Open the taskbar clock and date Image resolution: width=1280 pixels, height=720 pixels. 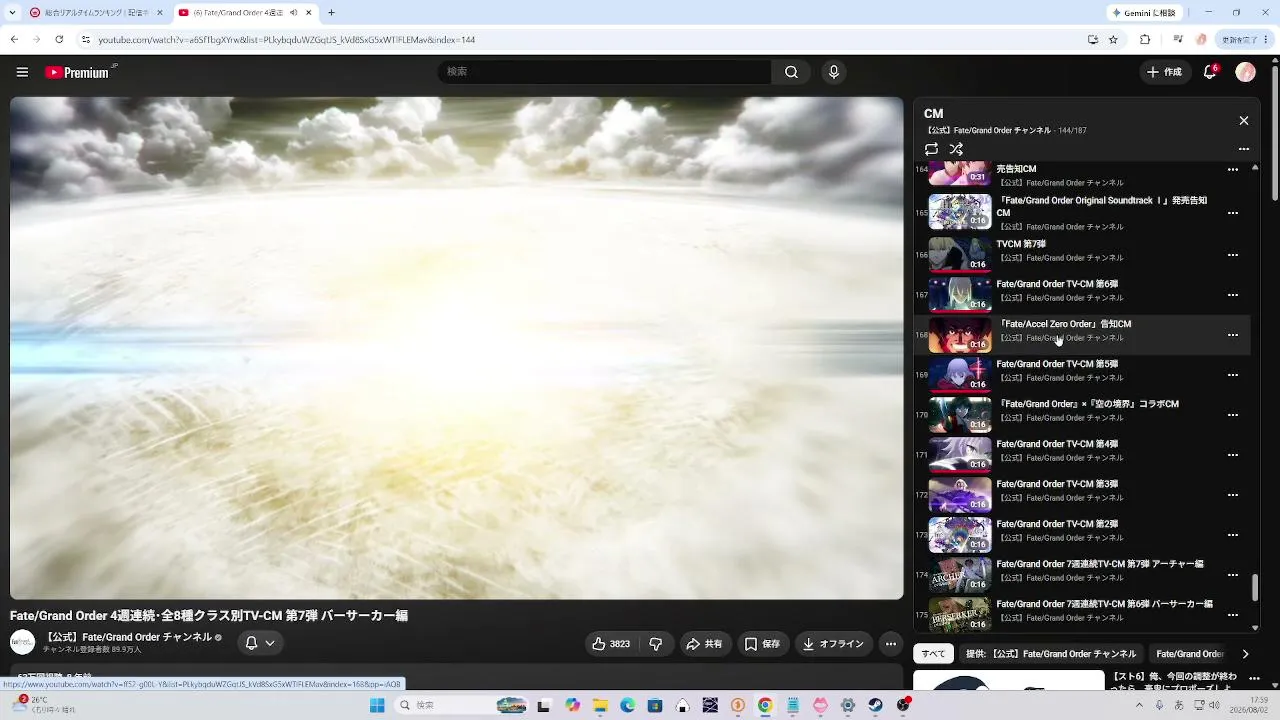click(x=1247, y=705)
